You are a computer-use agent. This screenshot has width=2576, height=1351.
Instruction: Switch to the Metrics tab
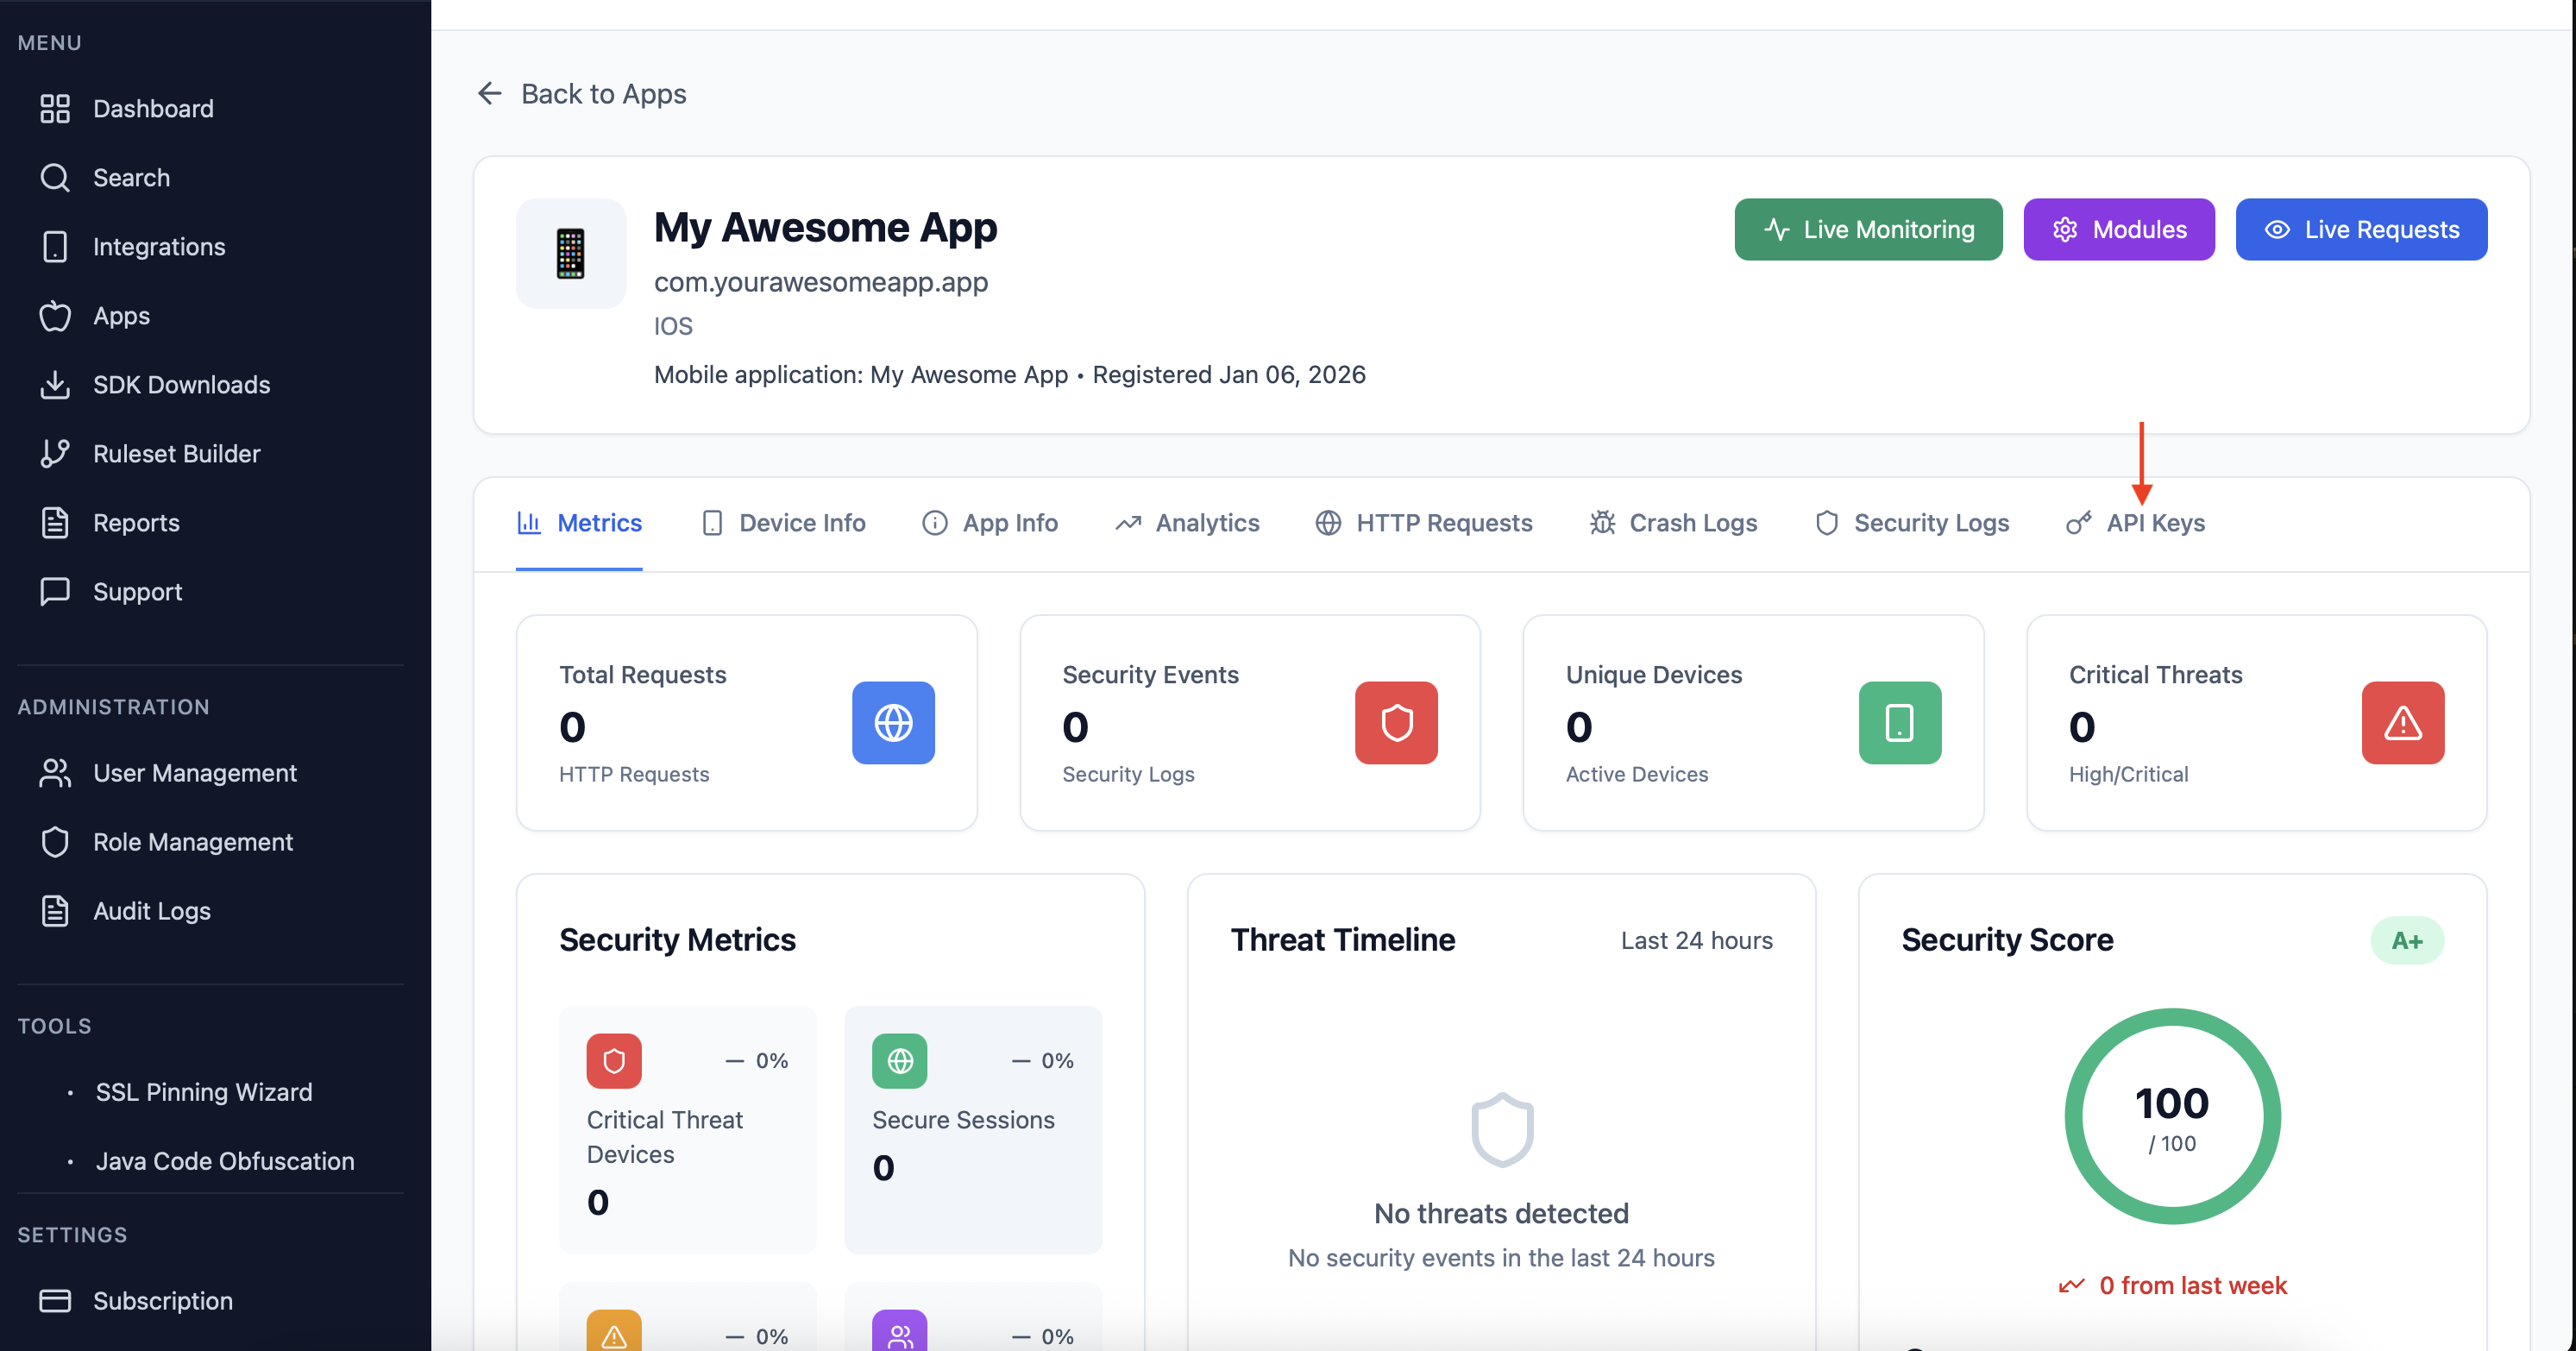tap(579, 523)
